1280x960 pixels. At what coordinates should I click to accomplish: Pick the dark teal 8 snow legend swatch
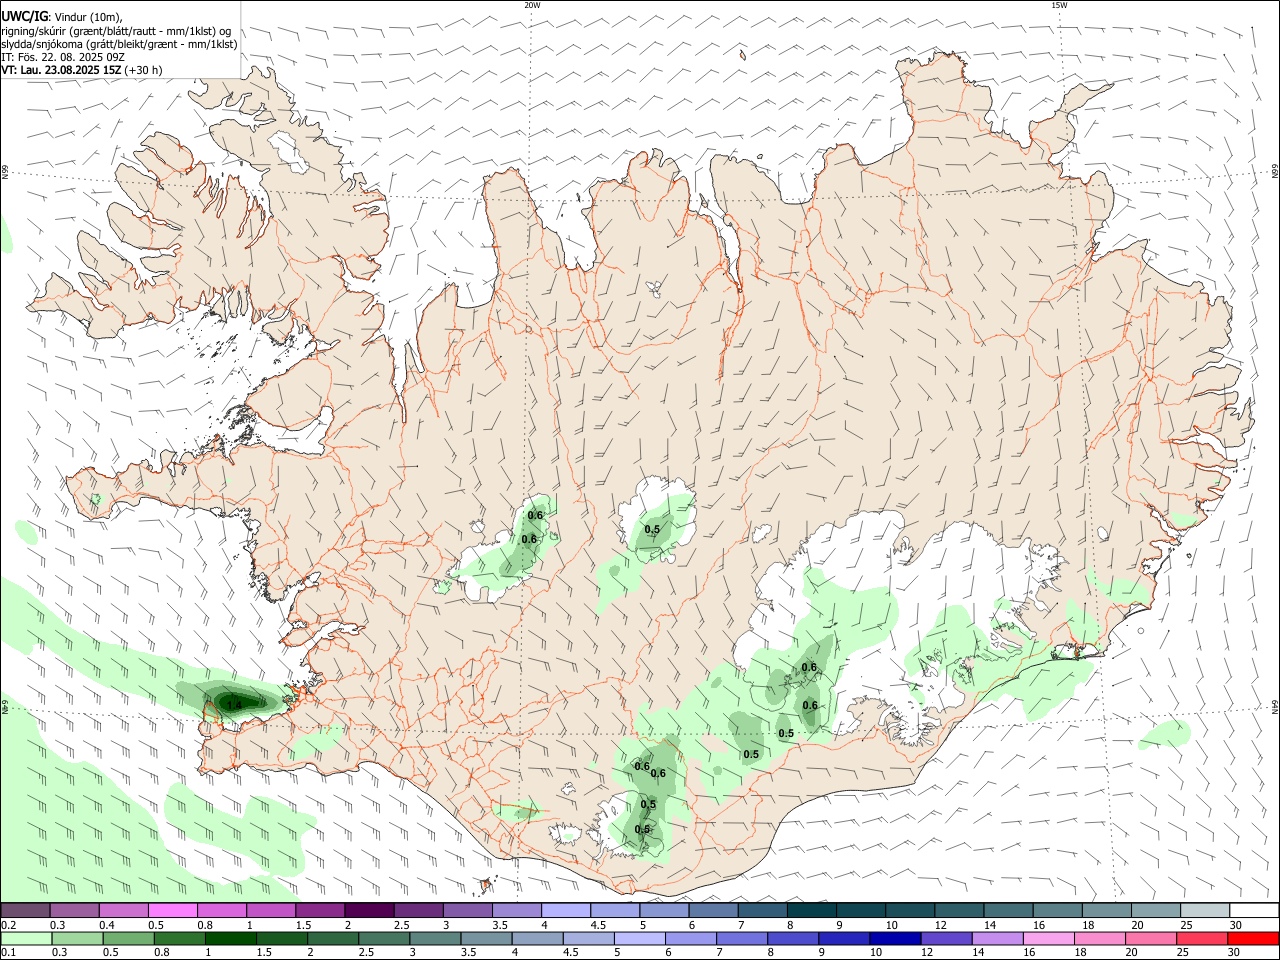click(x=812, y=911)
